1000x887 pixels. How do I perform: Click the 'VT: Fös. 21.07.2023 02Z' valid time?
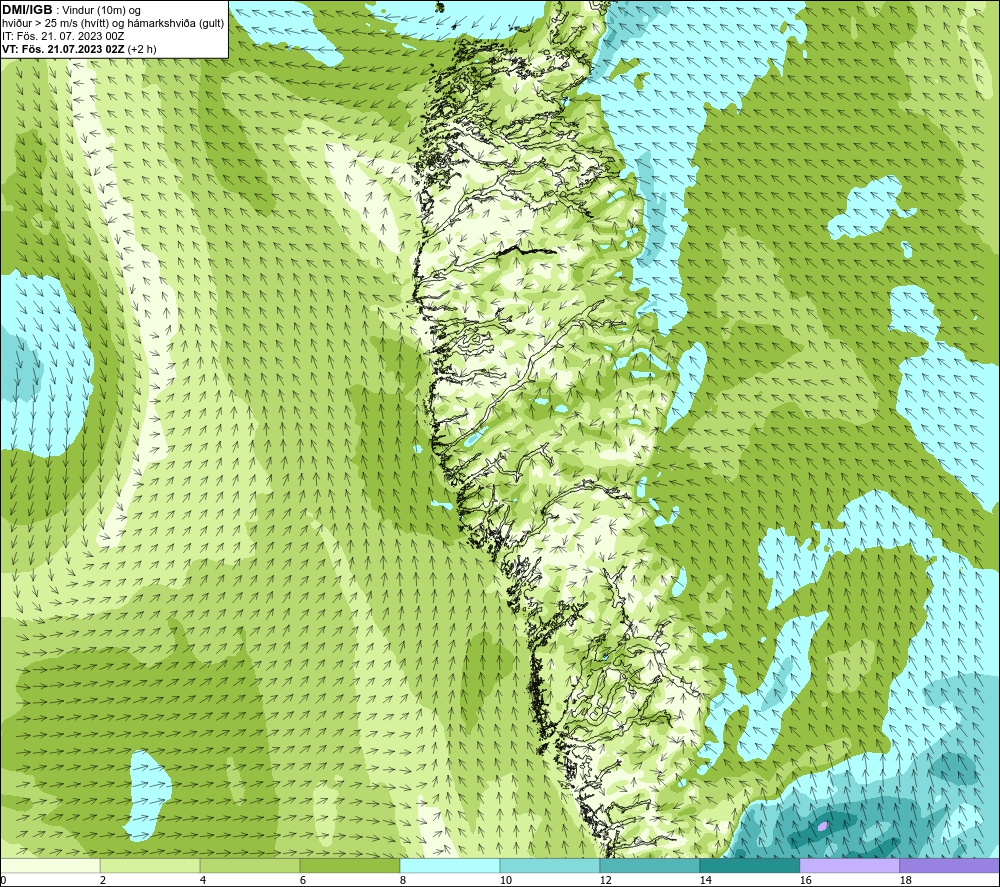63,49
